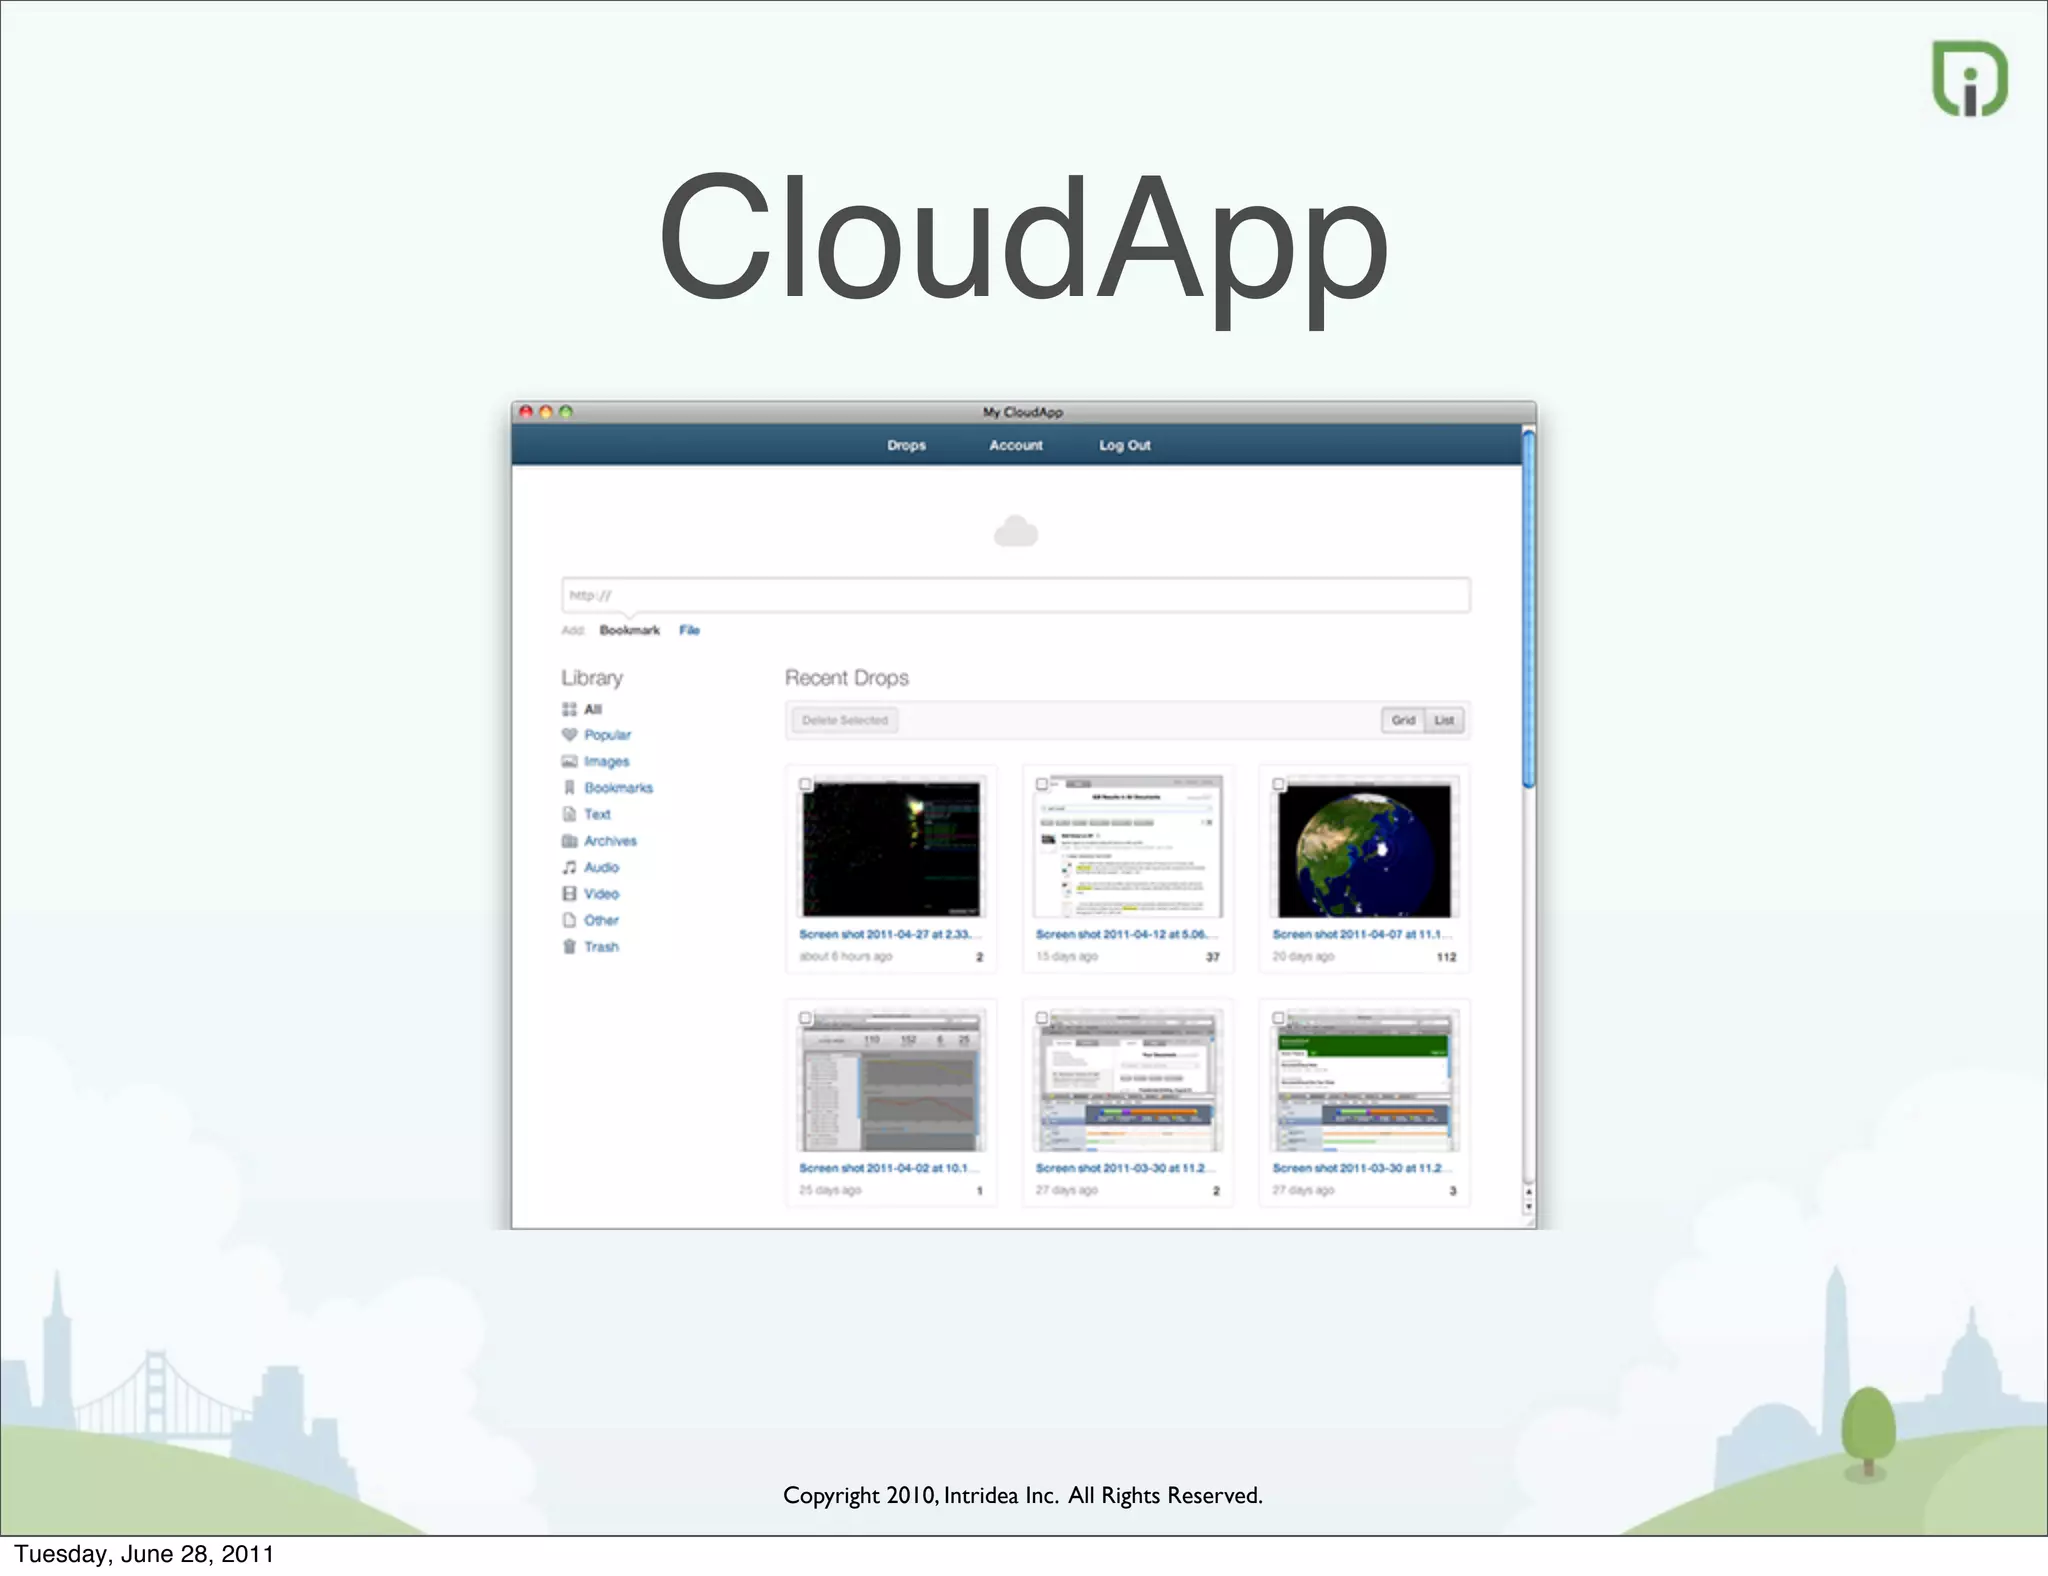The height and width of the screenshot is (1576, 2048).
Task: Click the green zoom window button
Action: pyautogui.click(x=566, y=412)
